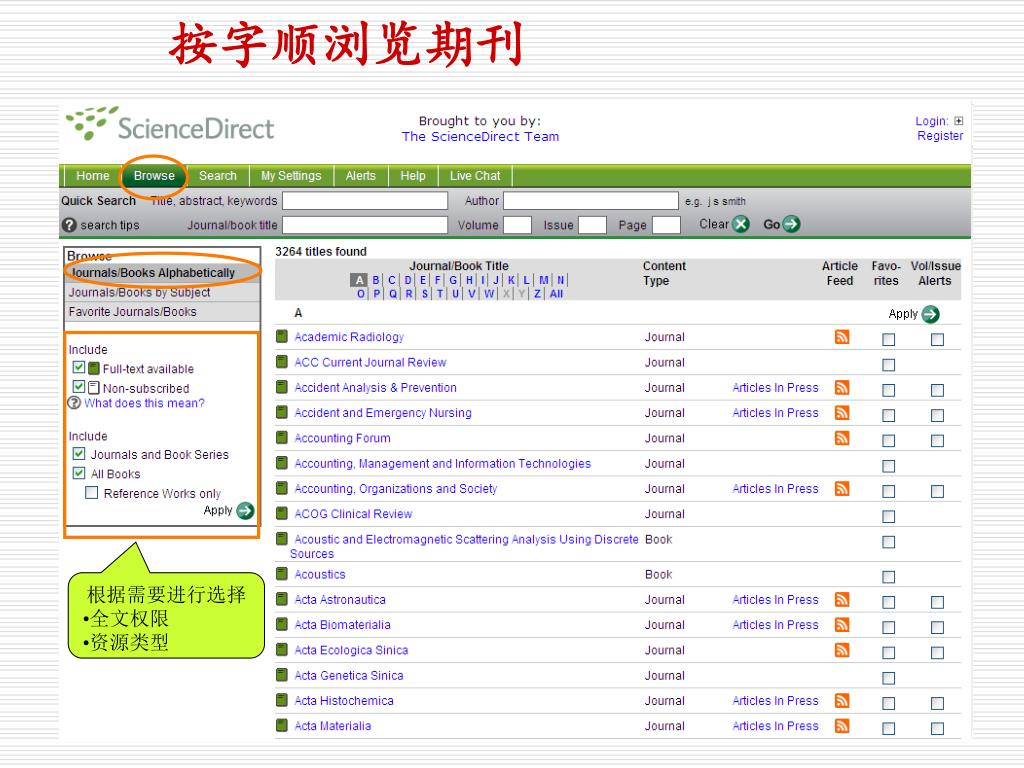This screenshot has height=768, width=1024.
Task: Click the Go arrow icon in Quick Search
Action: (791, 225)
